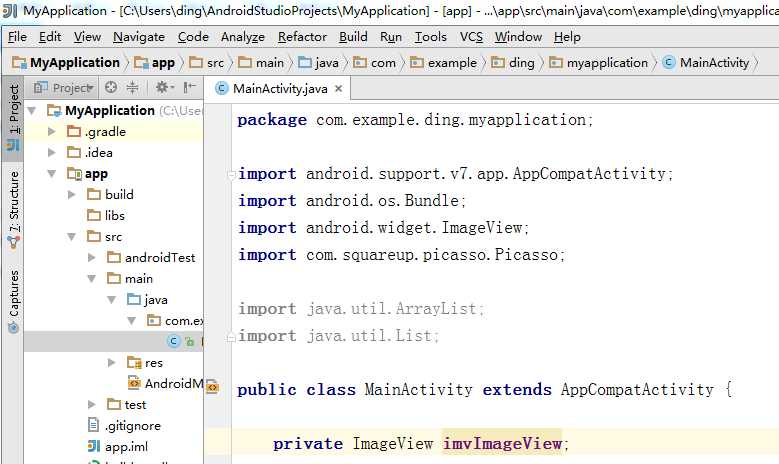This screenshot has height=464, width=779.
Task: Click the main breadcrumb folder
Action: coord(261,63)
